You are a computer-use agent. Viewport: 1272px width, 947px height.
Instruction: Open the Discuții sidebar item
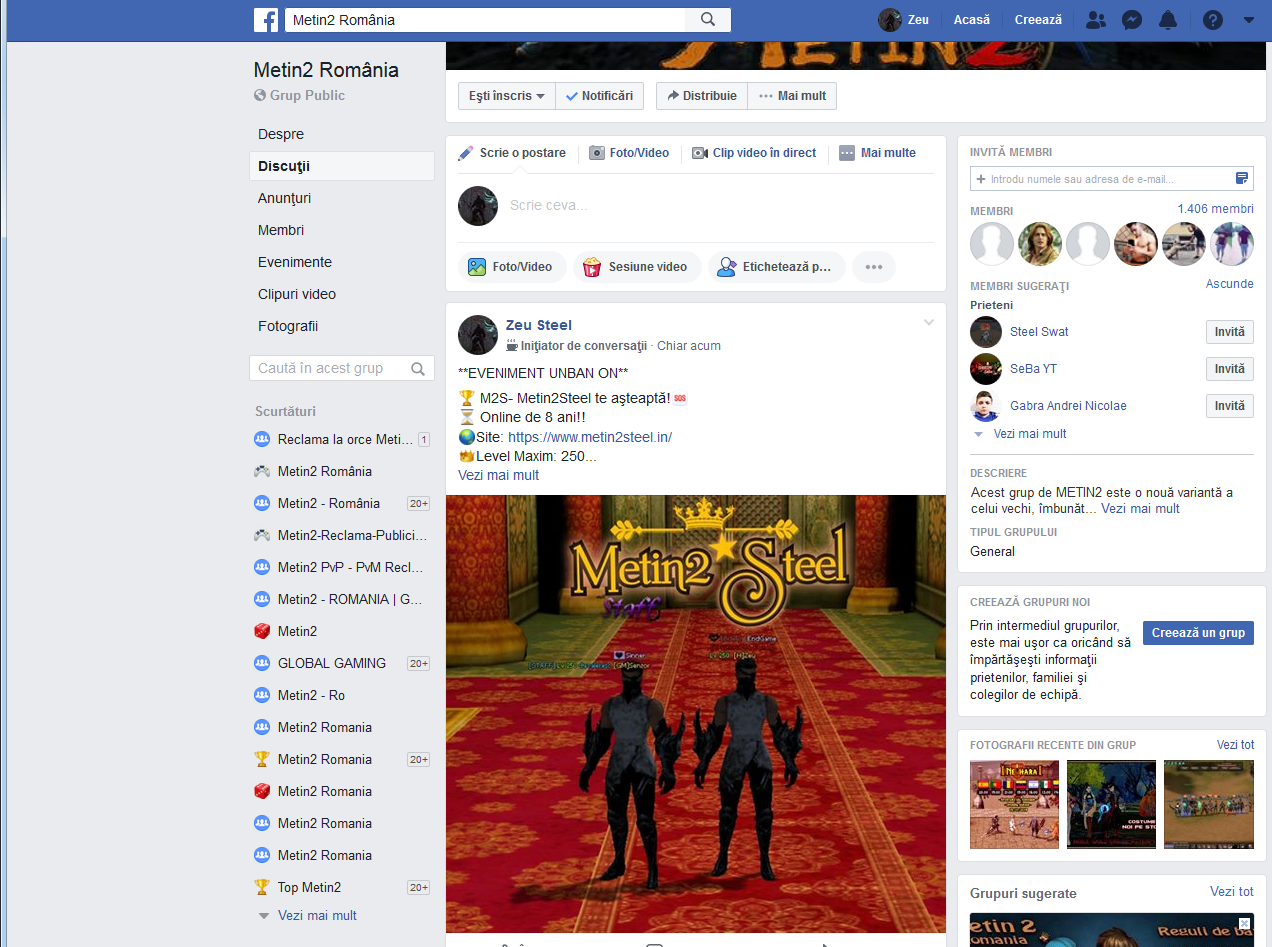(x=341, y=166)
